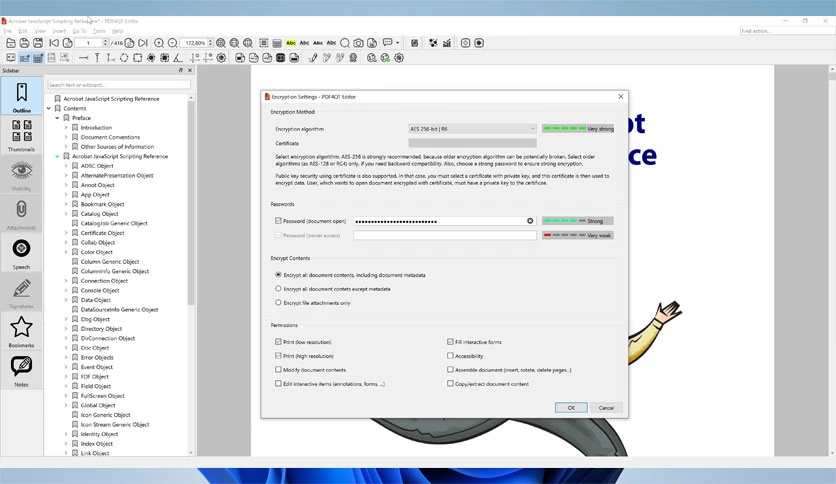Click the certificate ribbon icon in toolbar
Viewport: 836px width, 484px height.
[x=353, y=58]
